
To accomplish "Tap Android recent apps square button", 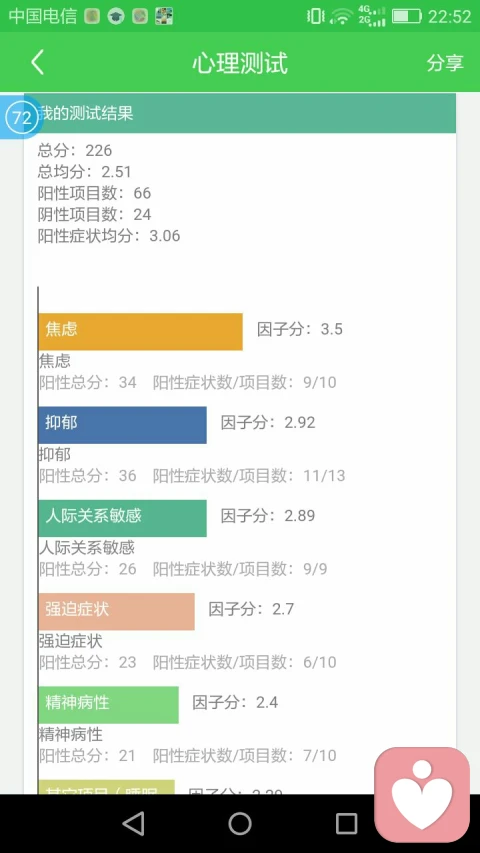I will click(346, 823).
